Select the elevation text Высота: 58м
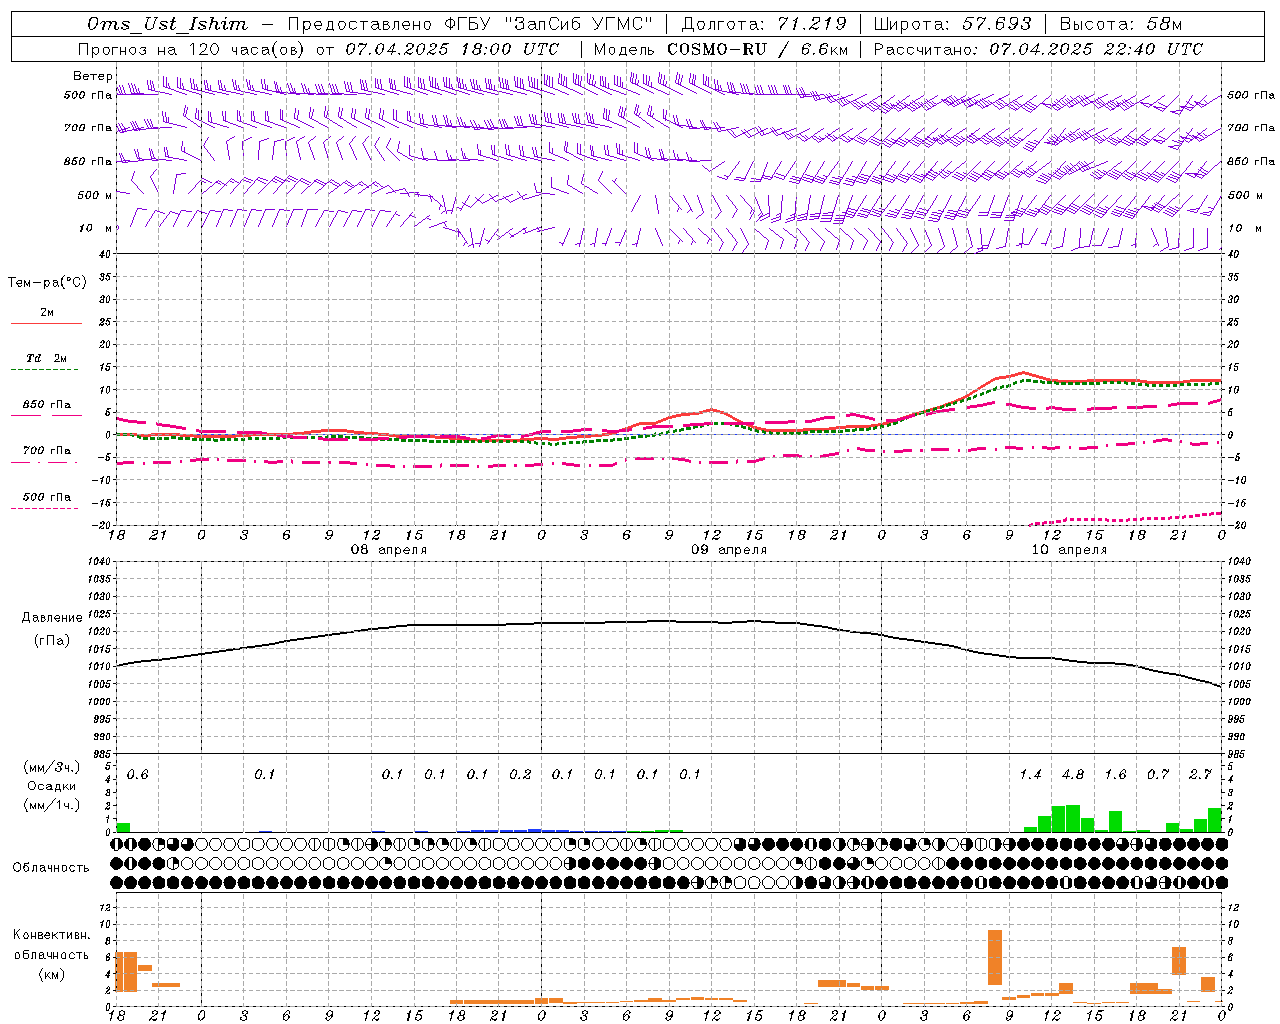Viewport: 1280px width, 1024px height. click(x=1120, y=24)
